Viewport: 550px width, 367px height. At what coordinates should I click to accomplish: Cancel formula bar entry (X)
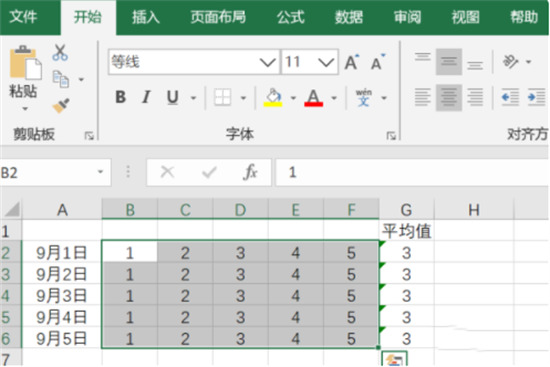coord(167,172)
